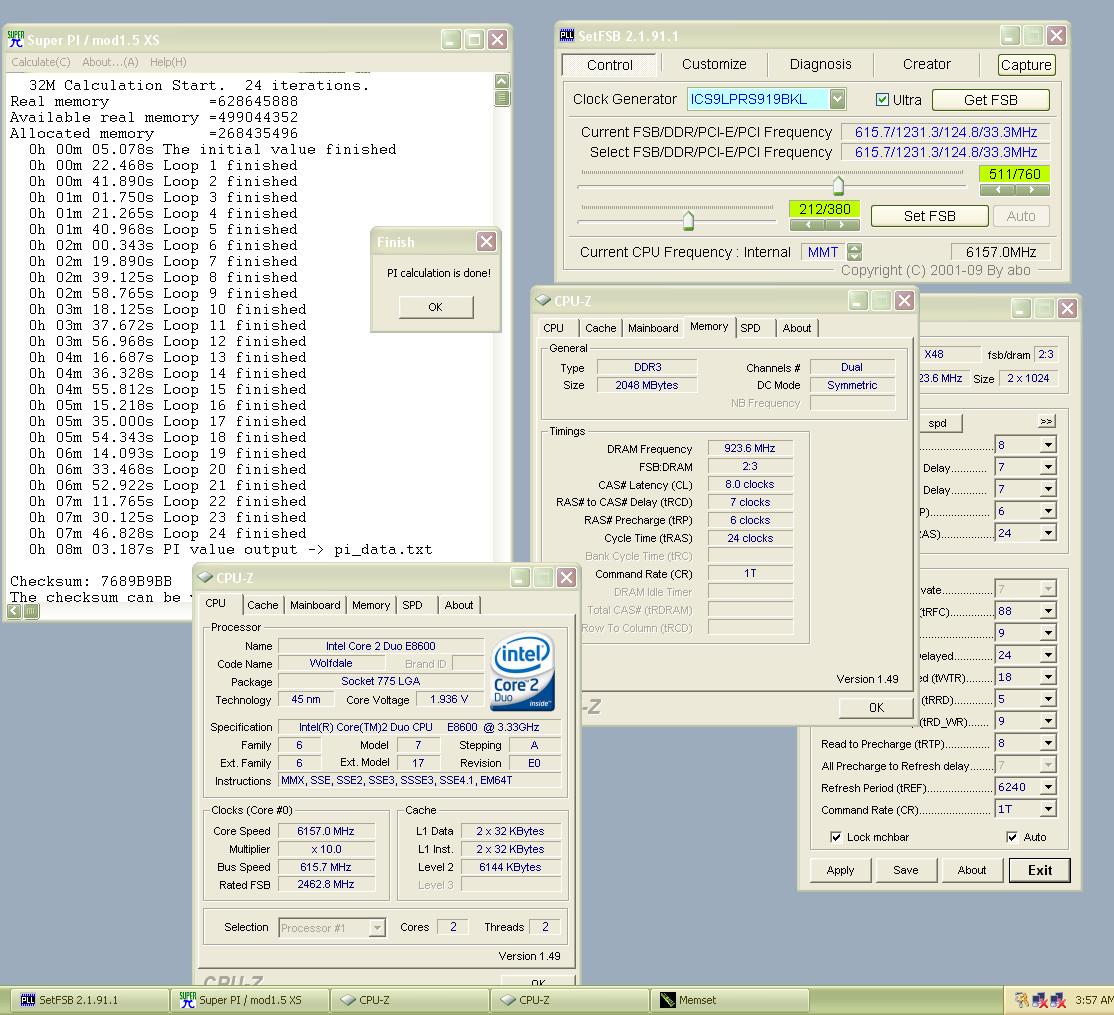Click Super PI horizontal scroll left arrow
The height and width of the screenshot is (1015, 1114).
tap(14, 611)
